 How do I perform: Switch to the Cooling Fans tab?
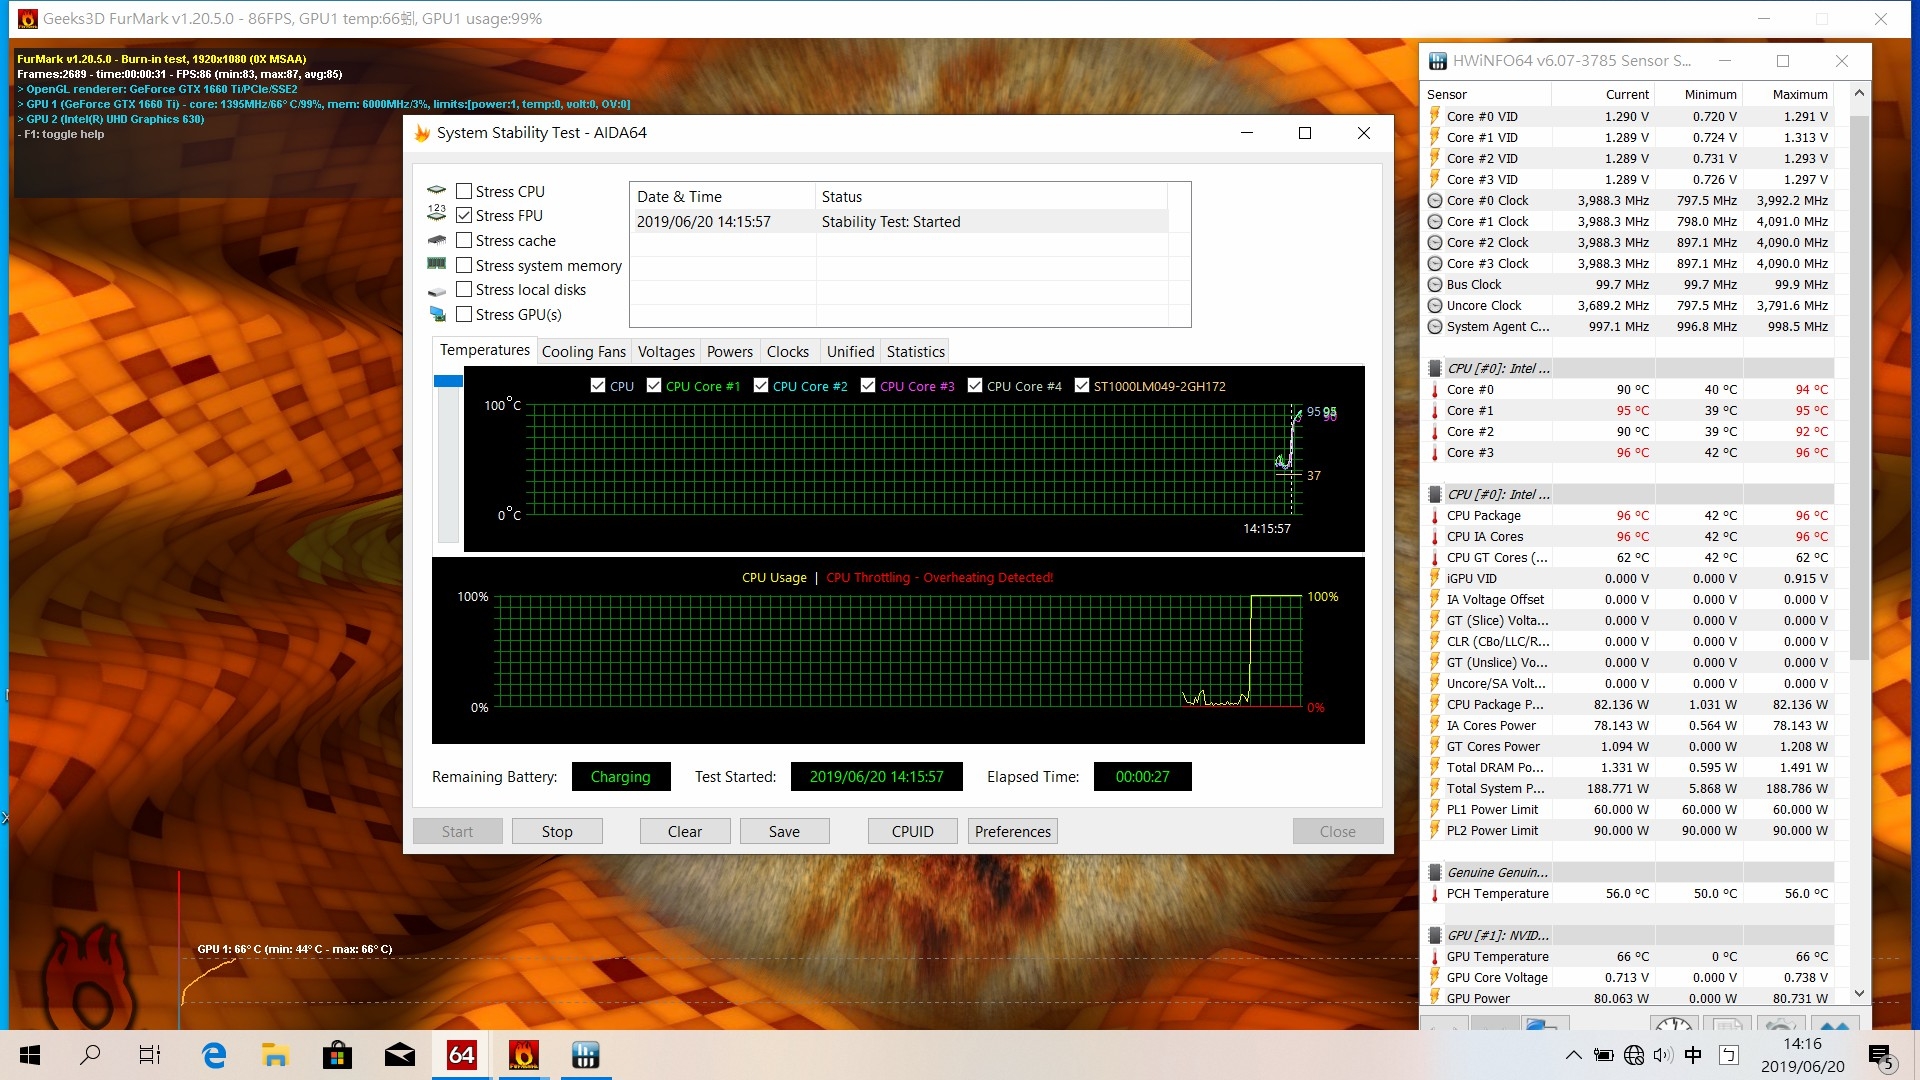click(x=584, y=351)
